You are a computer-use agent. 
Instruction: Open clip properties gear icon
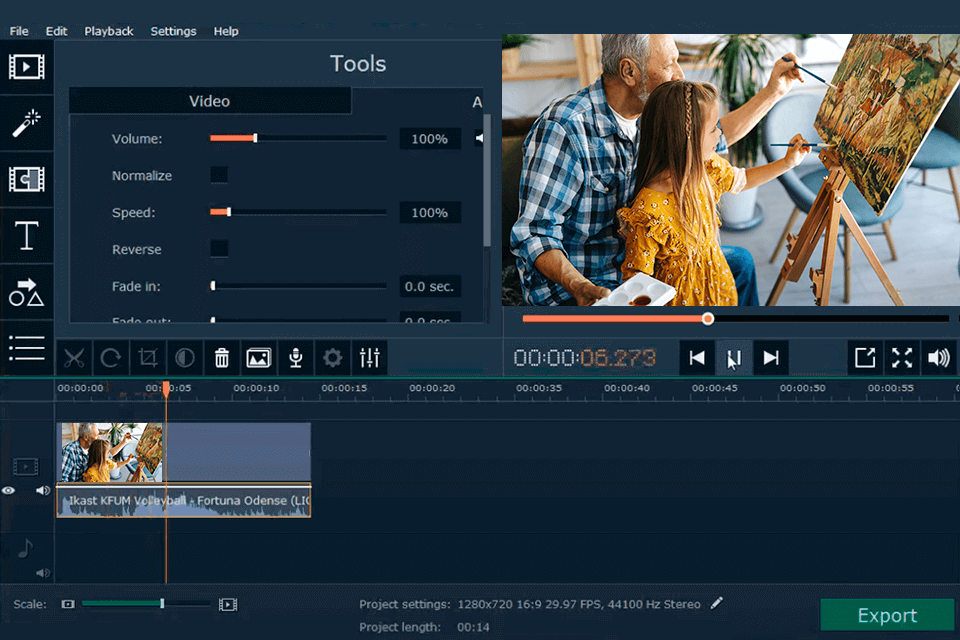click(332, 357)
